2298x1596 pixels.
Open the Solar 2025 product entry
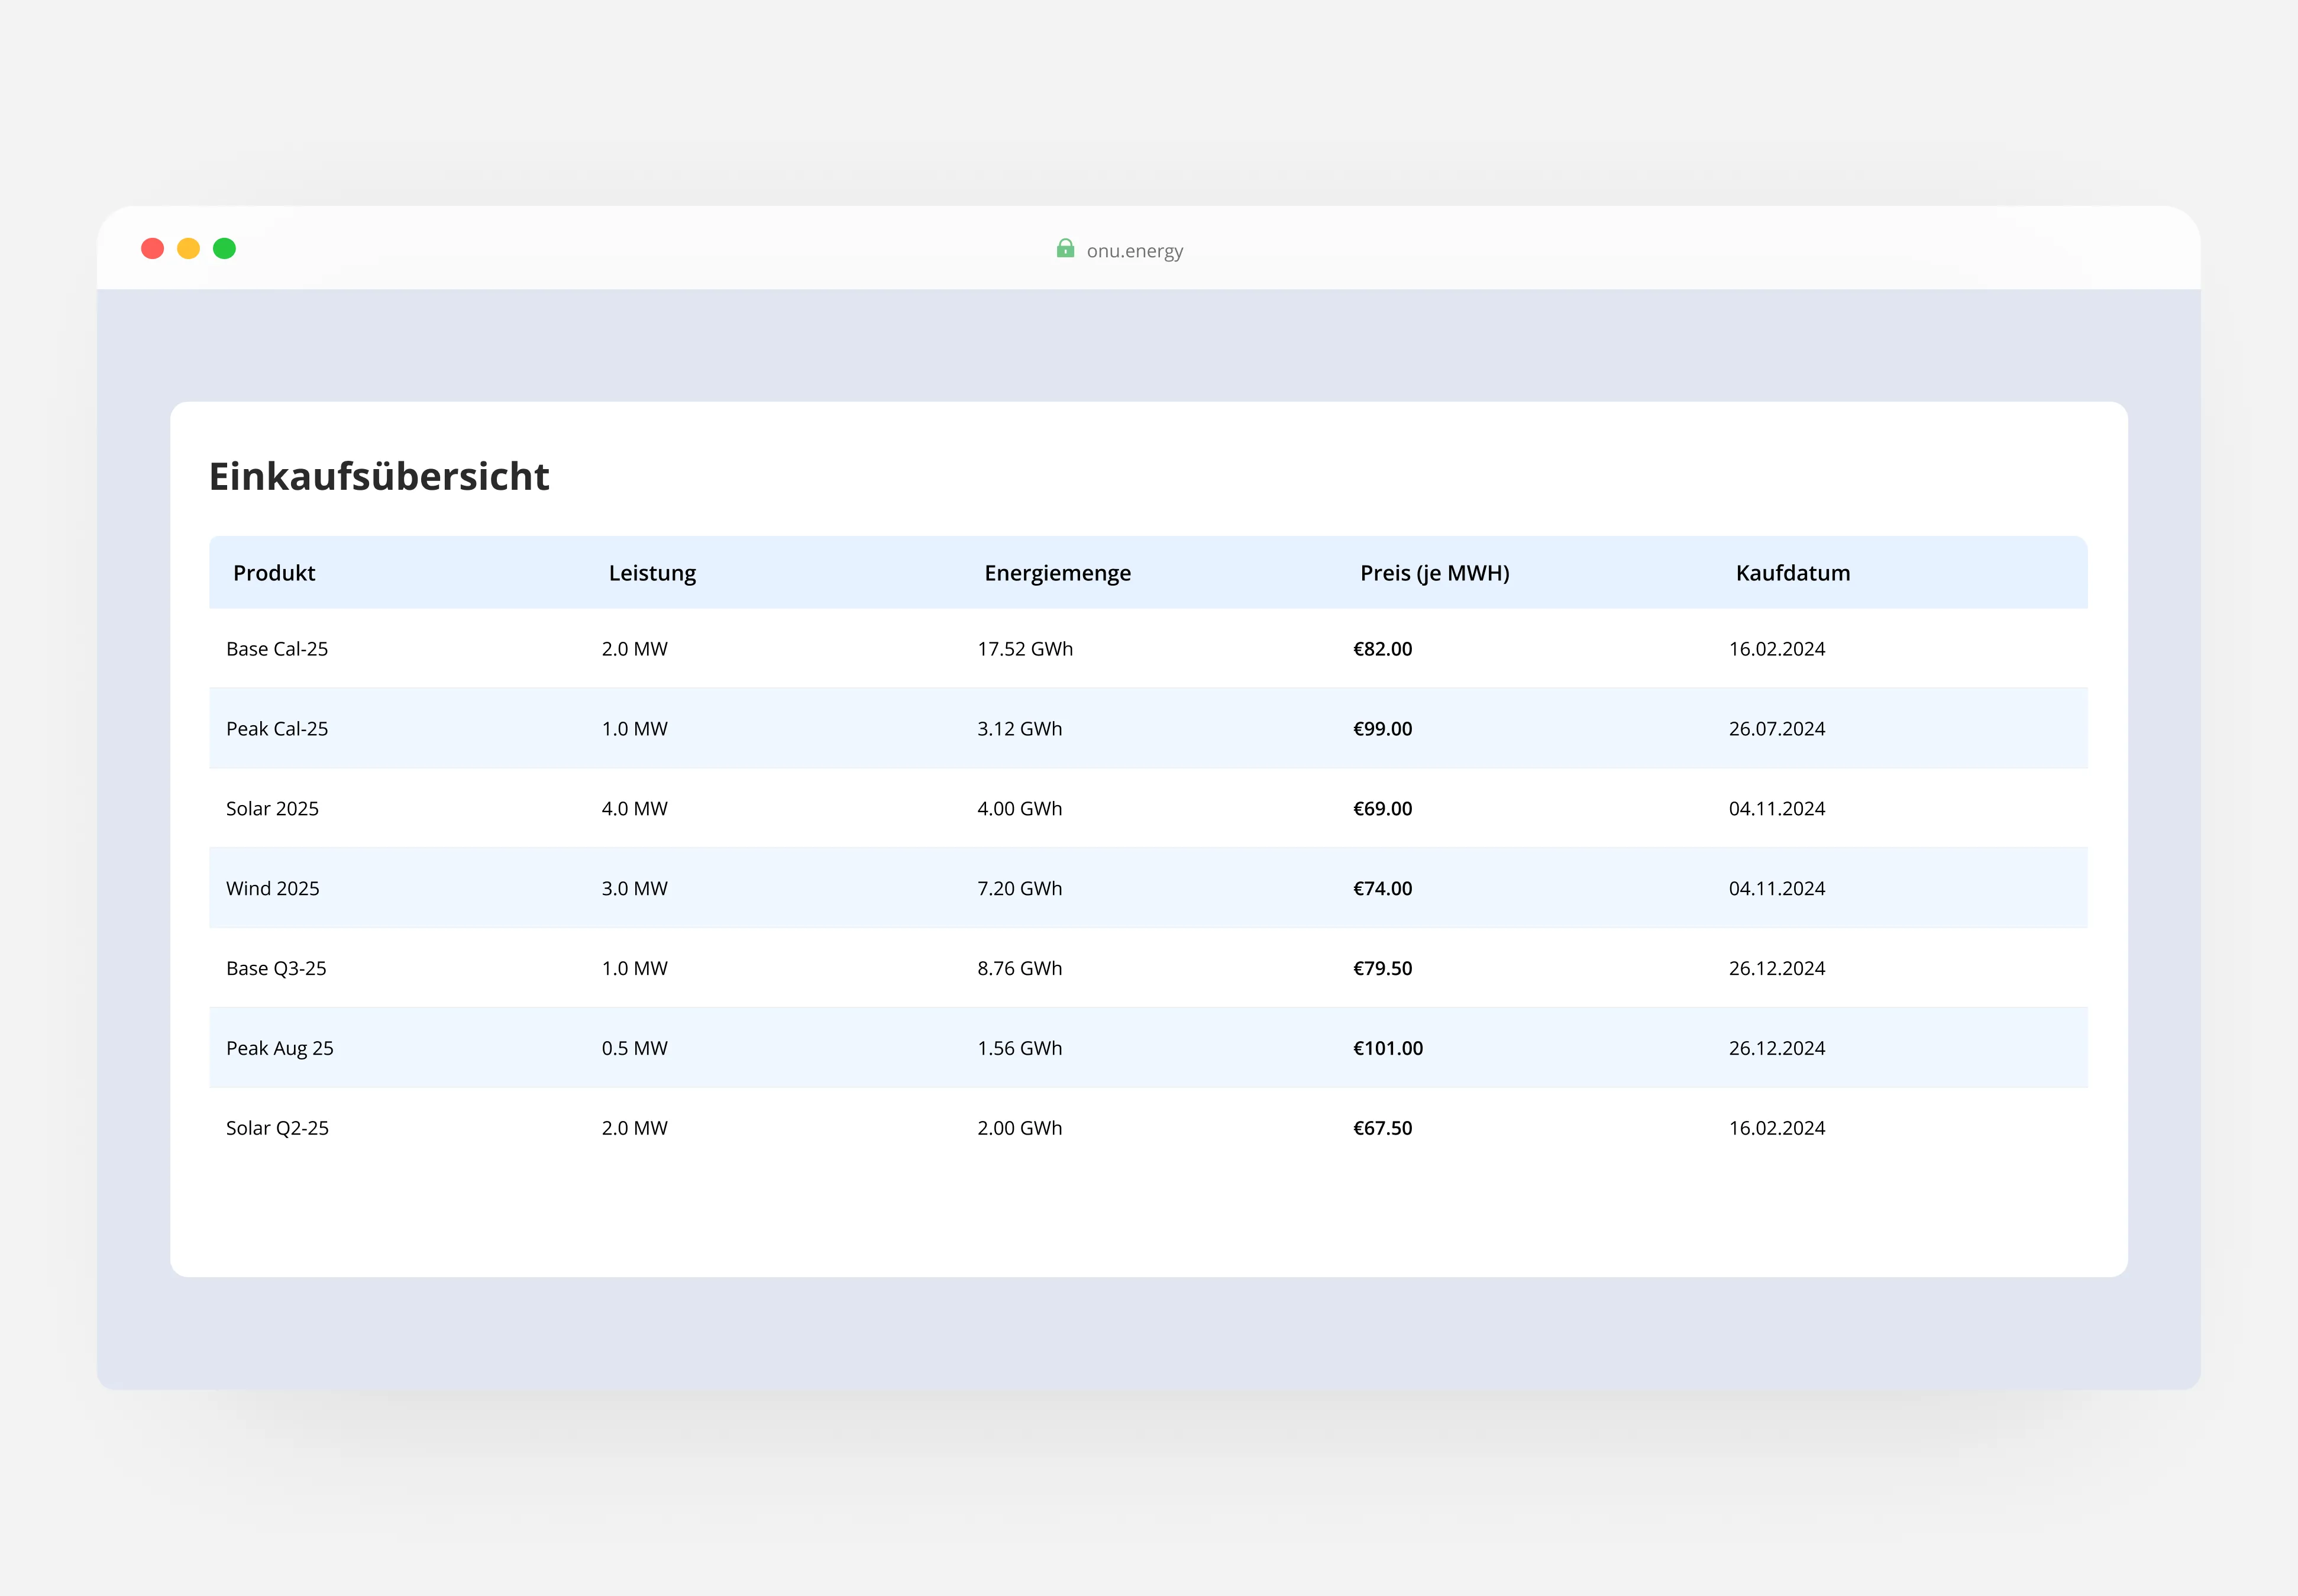click(x=272, y=808)
